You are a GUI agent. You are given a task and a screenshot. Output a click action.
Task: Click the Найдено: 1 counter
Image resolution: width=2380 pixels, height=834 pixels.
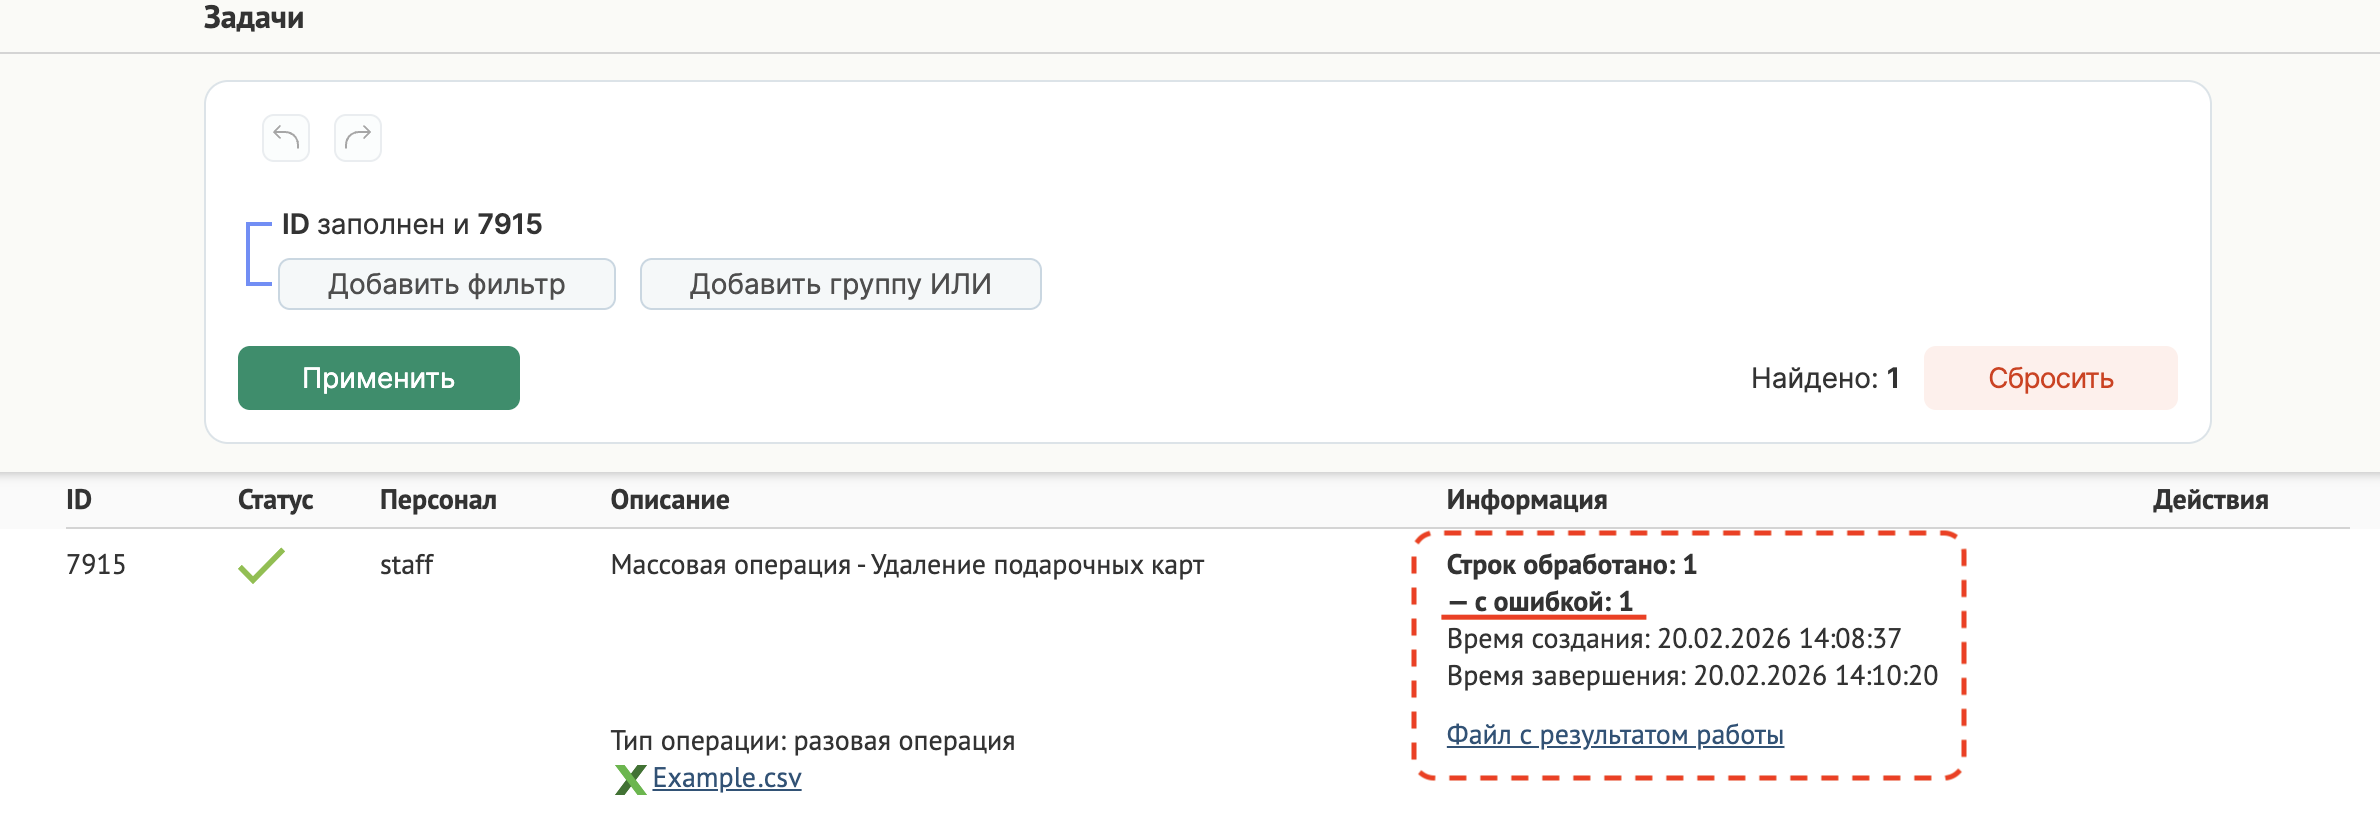pyautogui.click(x=1825, y=378)
